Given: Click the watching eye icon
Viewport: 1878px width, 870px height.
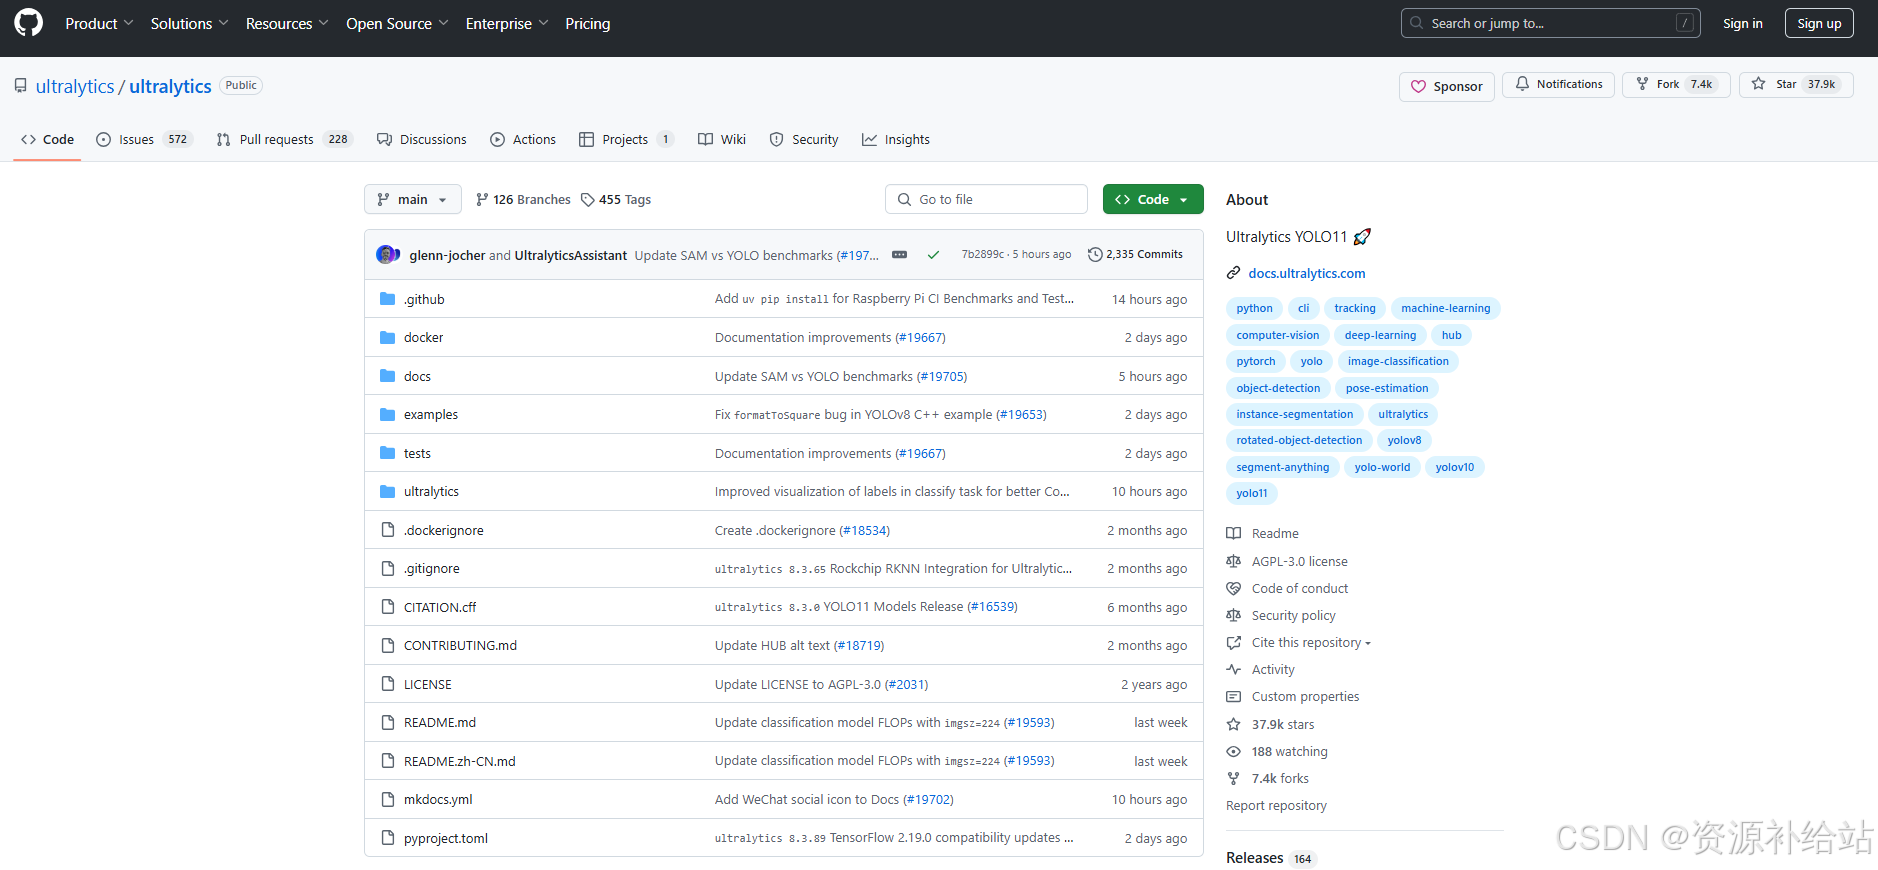Looking at the screenshot, I should (1234, 752).
